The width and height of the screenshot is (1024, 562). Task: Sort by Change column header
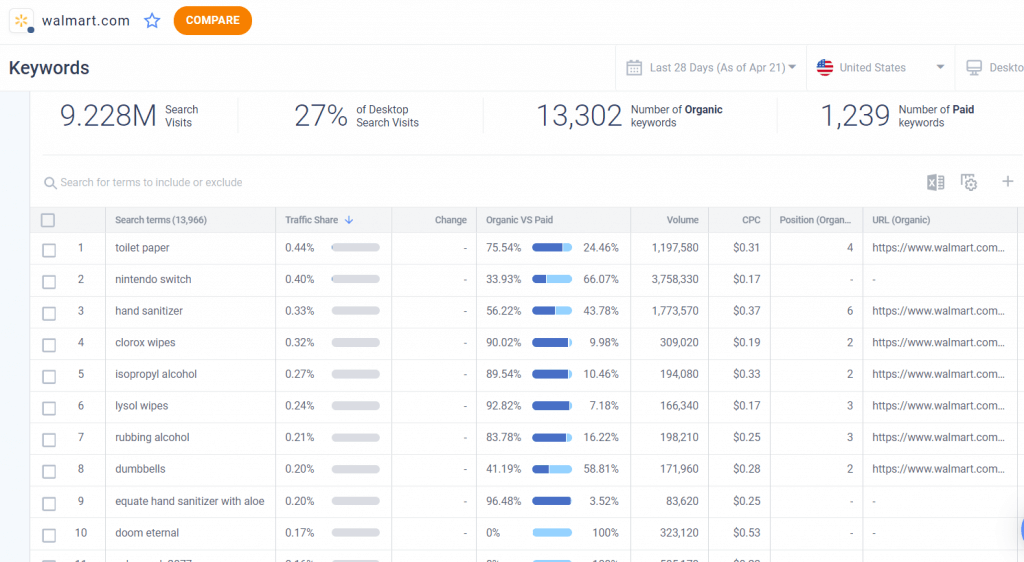point(451,220)
